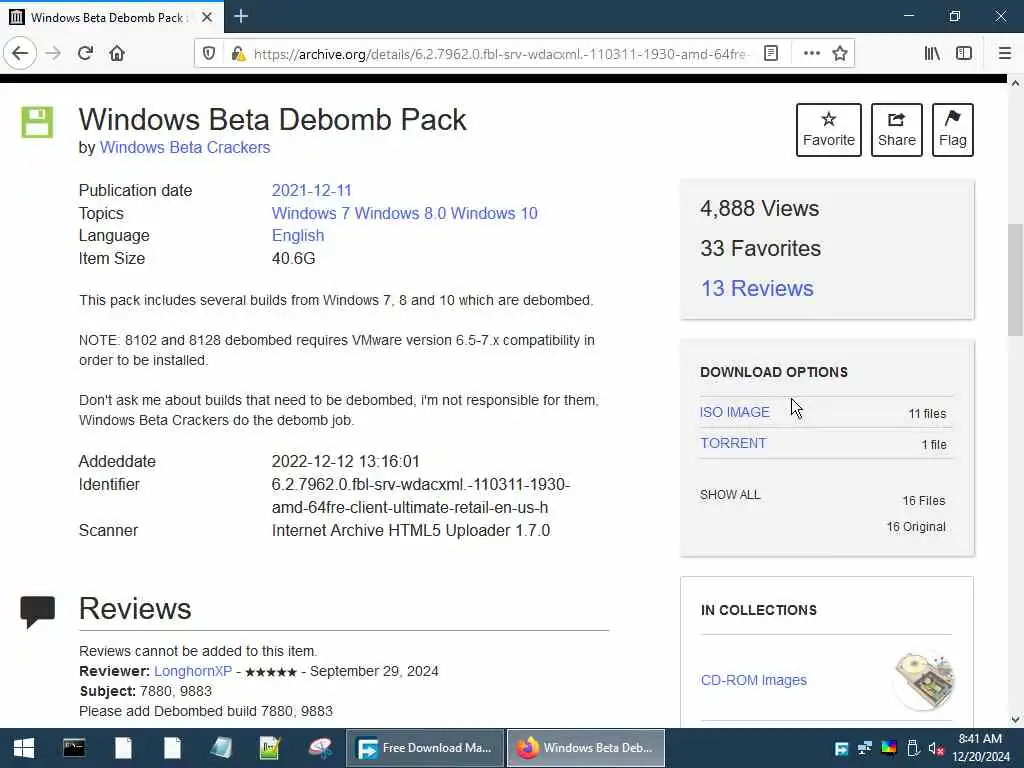Add this item to Favorites
This screenshot has height=768, width=1024.
(829, 129)
